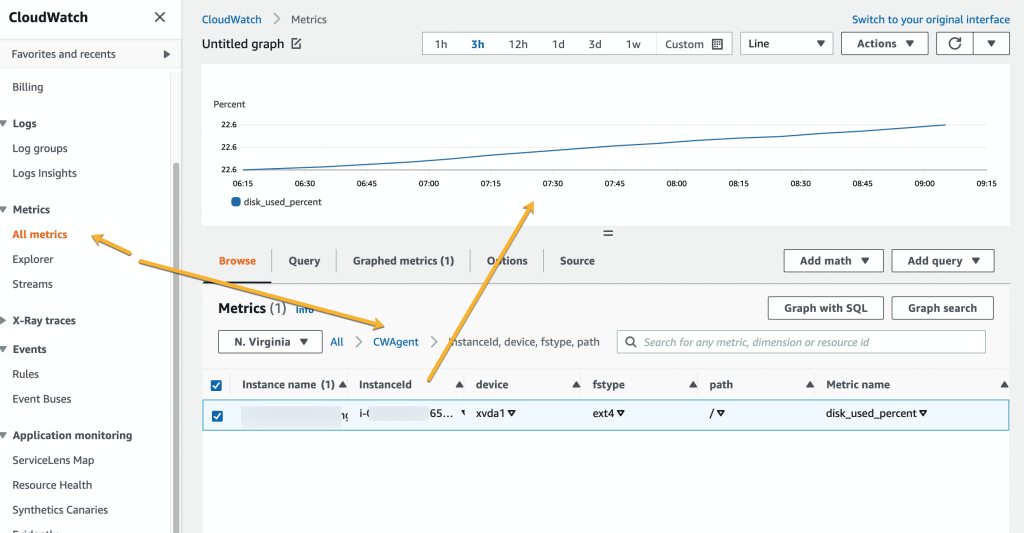Screen dimensions: 1024x533
Task: Open Event Buses under Events
Action: (42, 399)
